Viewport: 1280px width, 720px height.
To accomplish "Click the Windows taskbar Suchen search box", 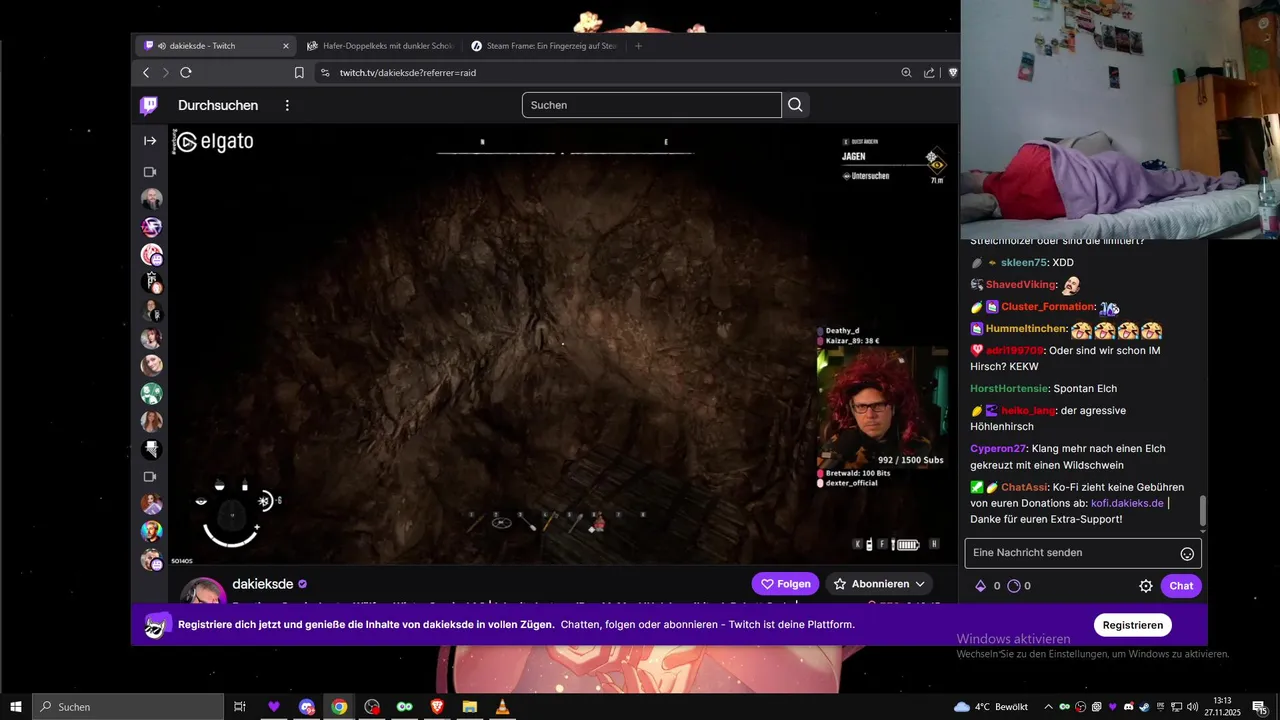I will click(x=128, y=707).
